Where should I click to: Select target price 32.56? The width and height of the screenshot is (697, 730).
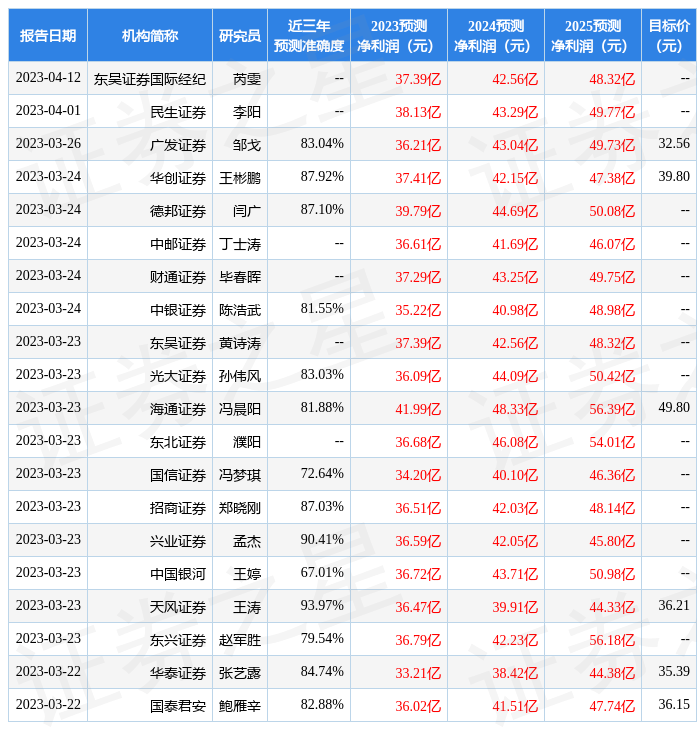[673, 144]
